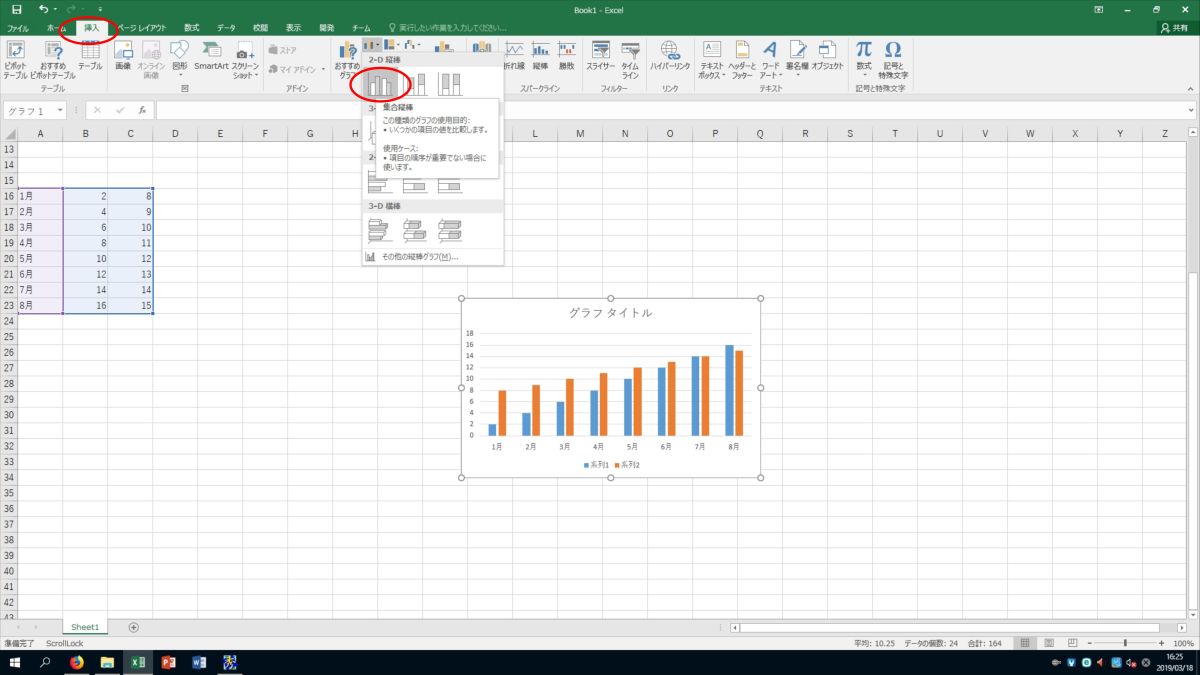The height and width of the screenshot is (675, 1200).
Task: Switch to the 校閲 tab
Action: (x=260, y=29)
